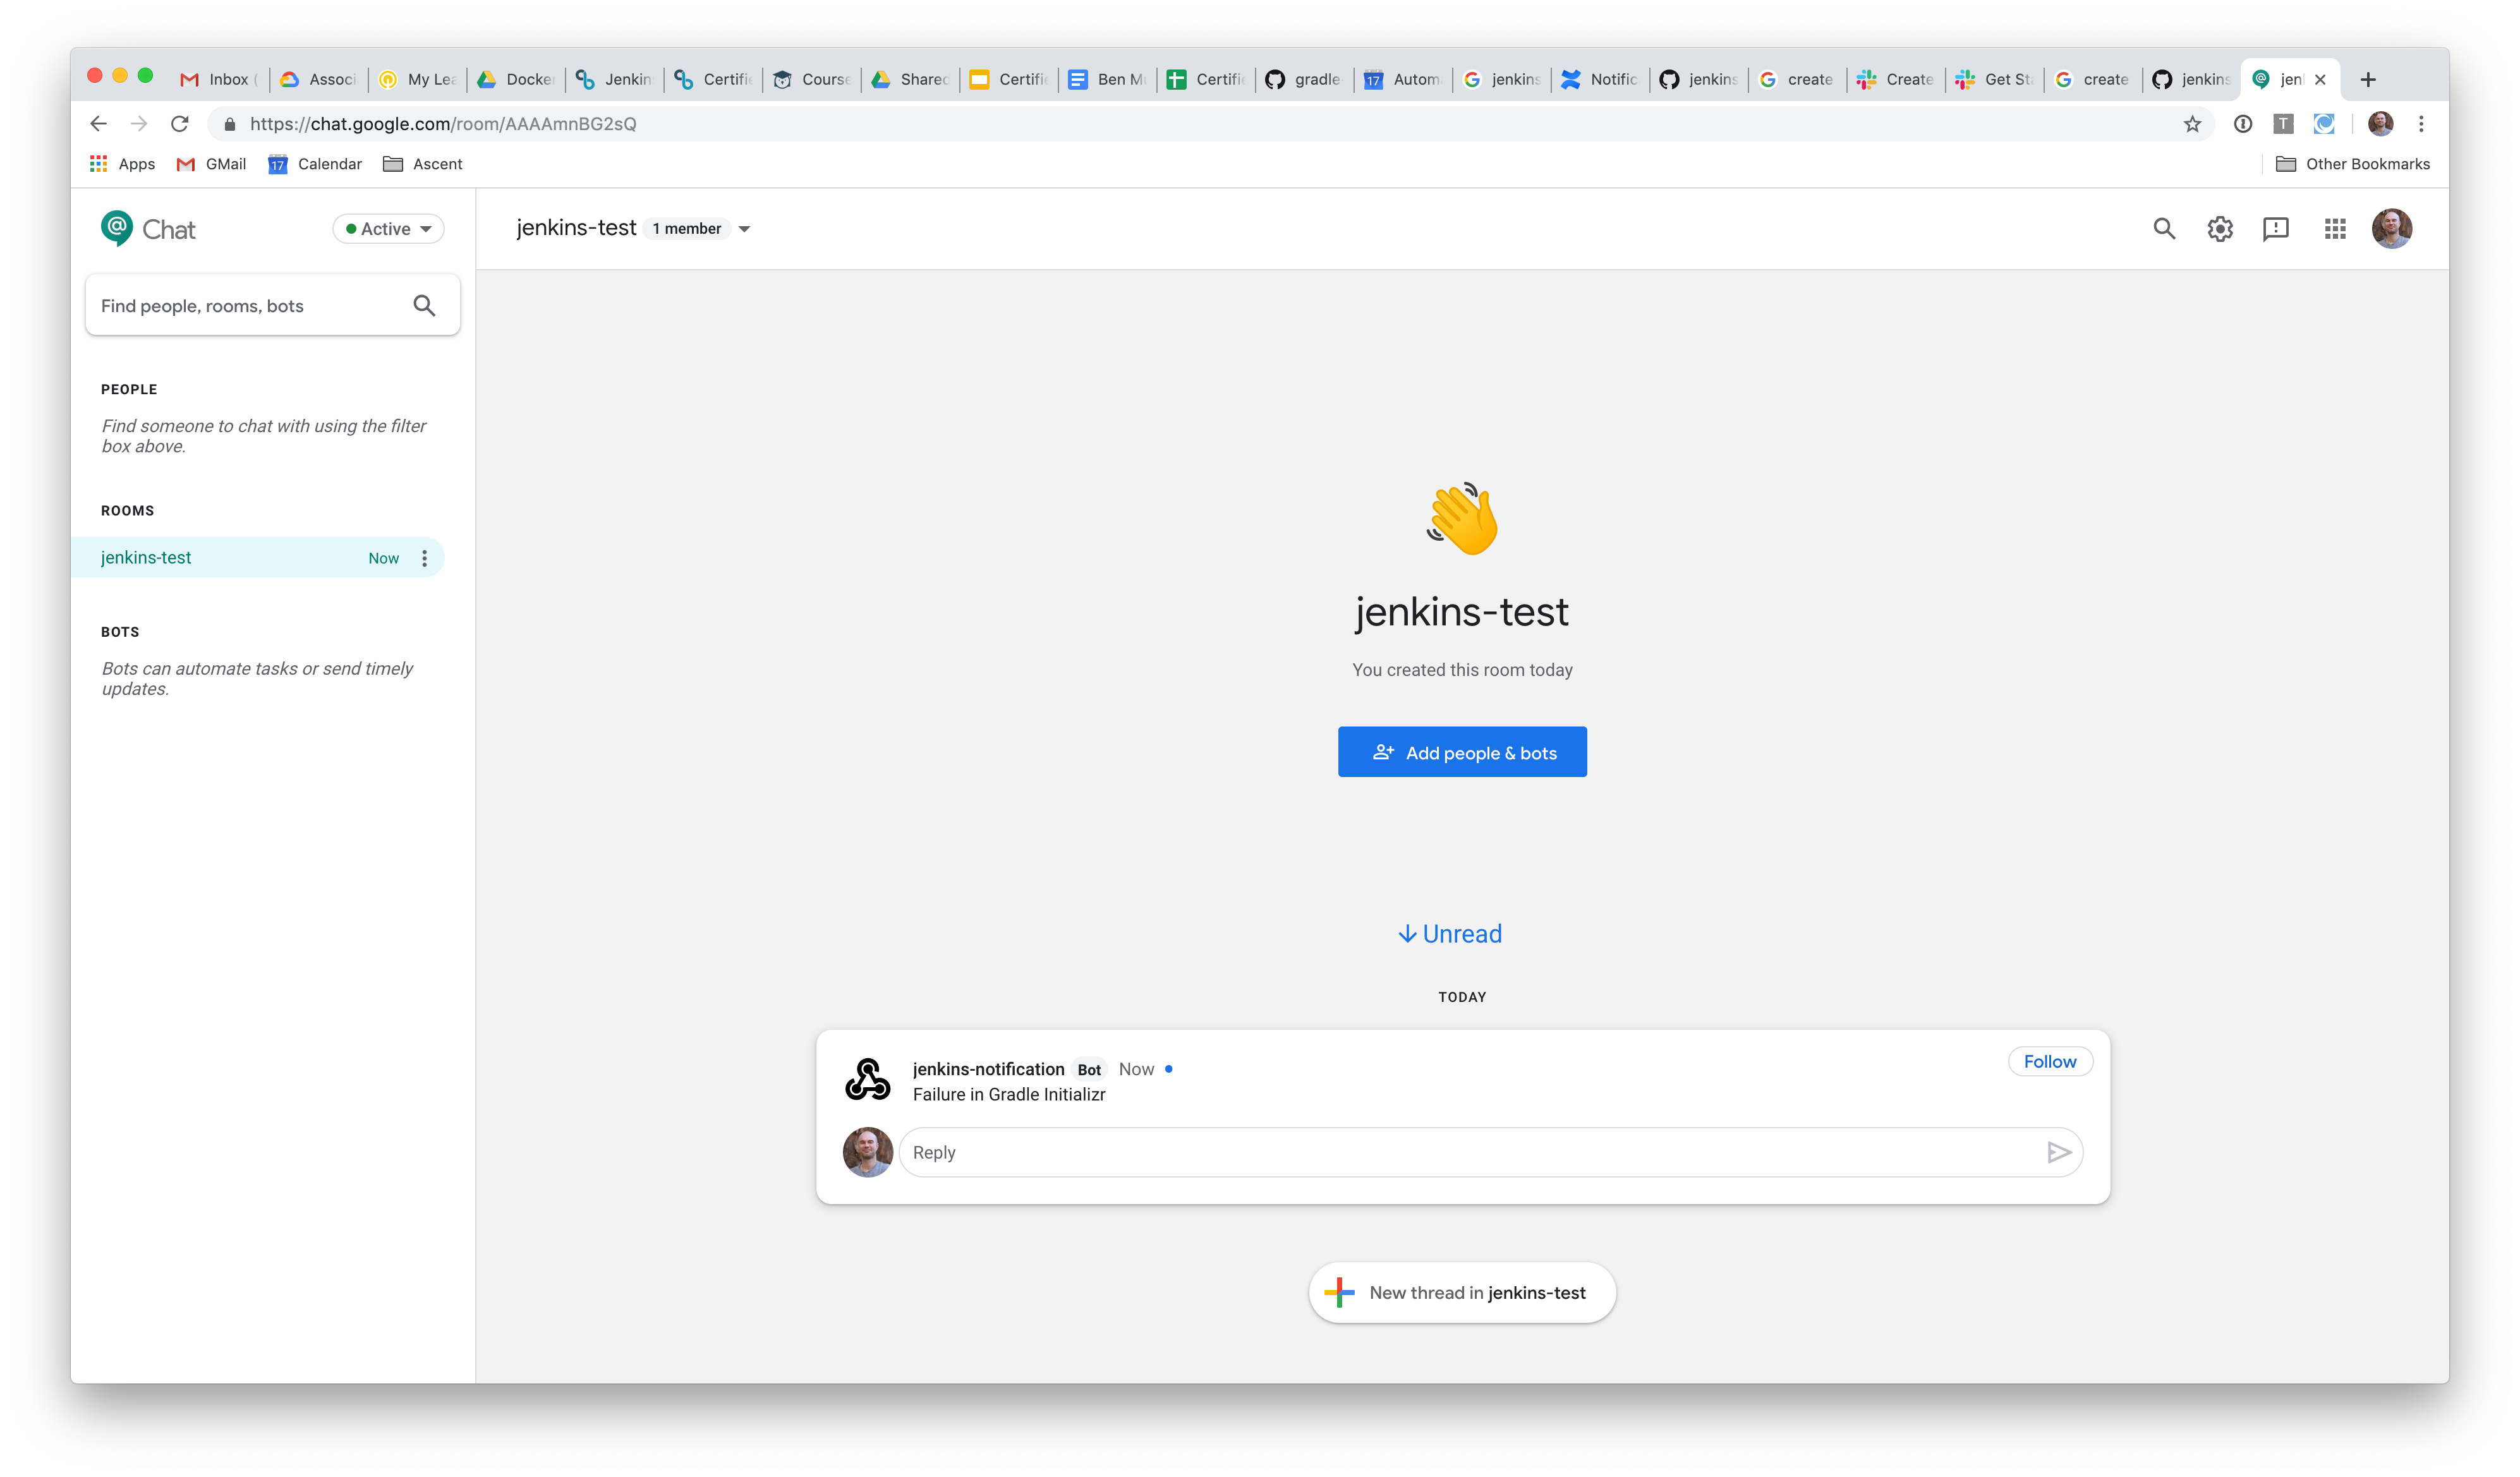
Task: Send feedback via the speech bubble icon
Action: (x=2277, y=229)
